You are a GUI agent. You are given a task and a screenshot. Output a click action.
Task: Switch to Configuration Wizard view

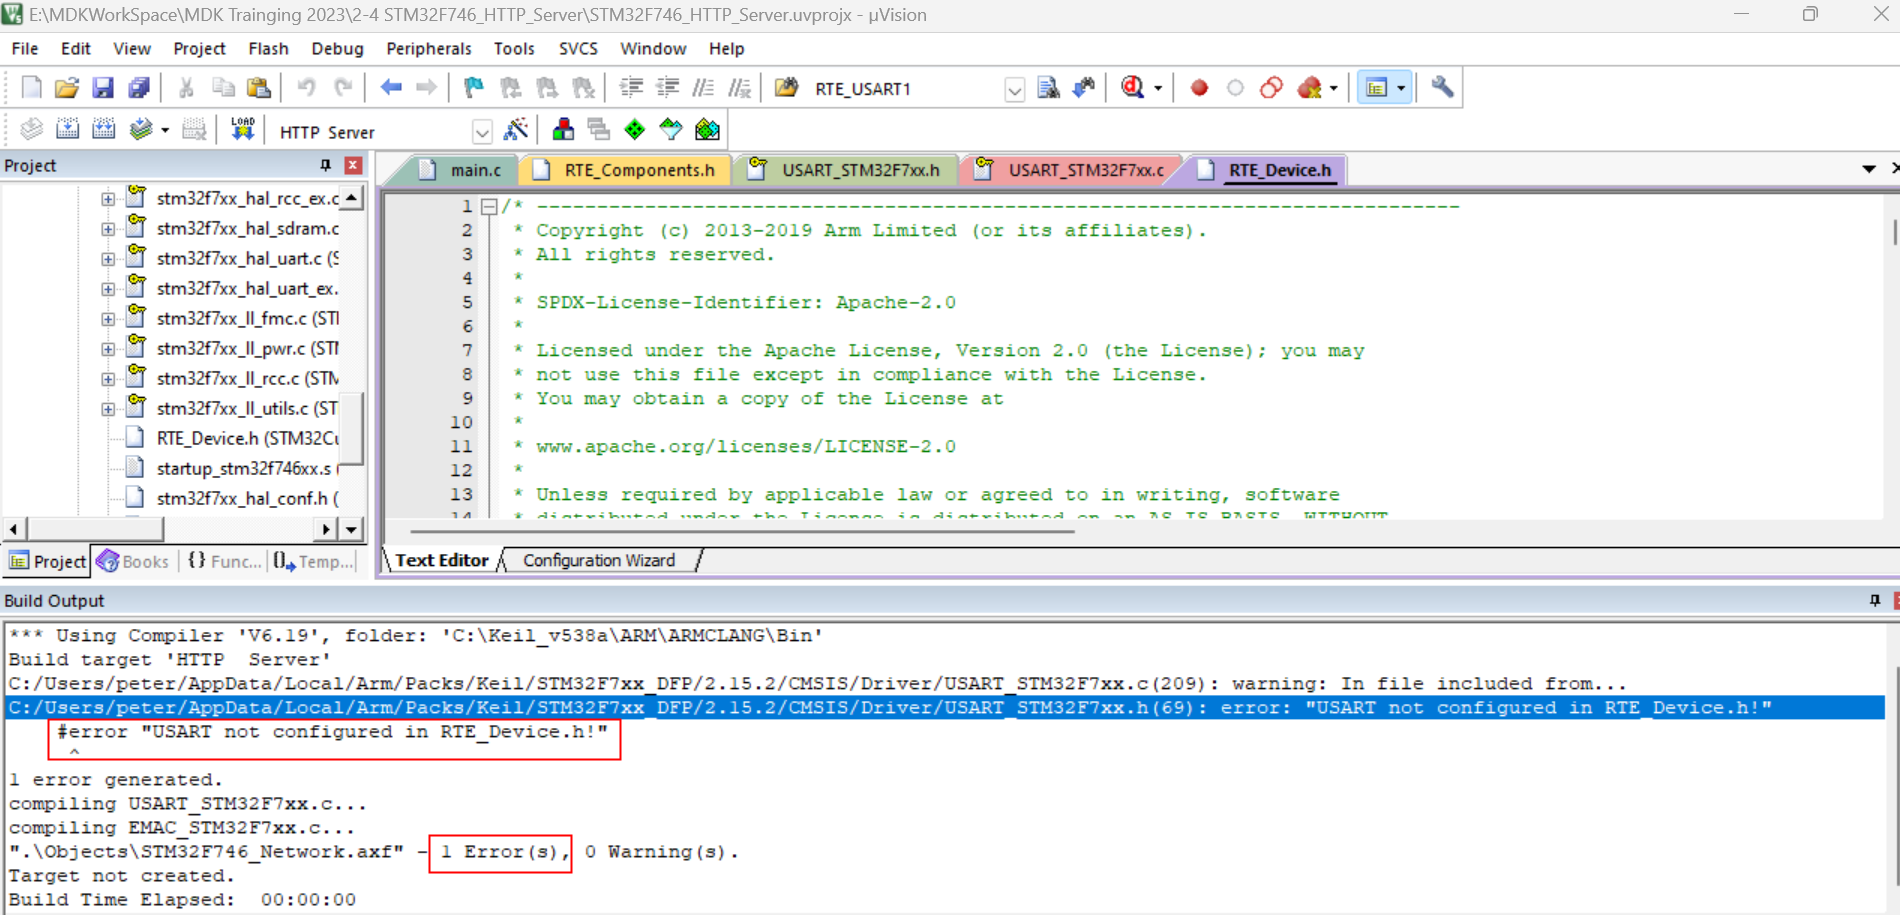pos(598,560)
